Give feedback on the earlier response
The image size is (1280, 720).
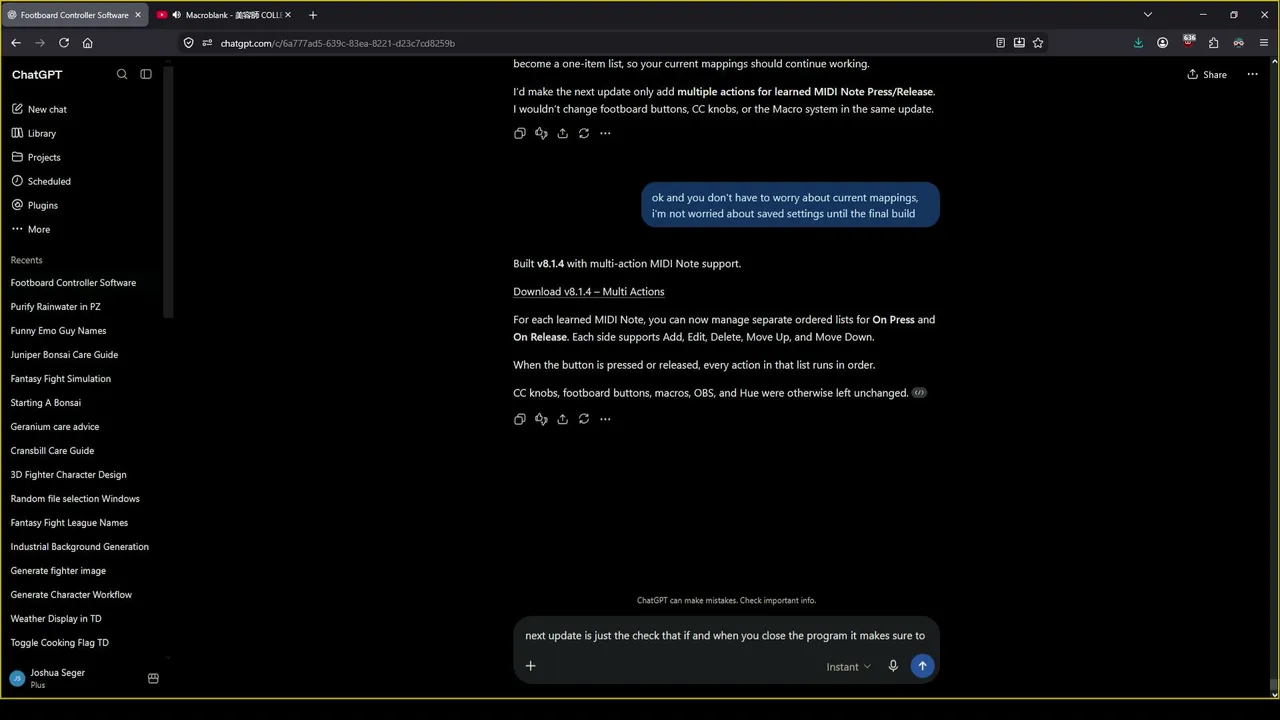541,133
